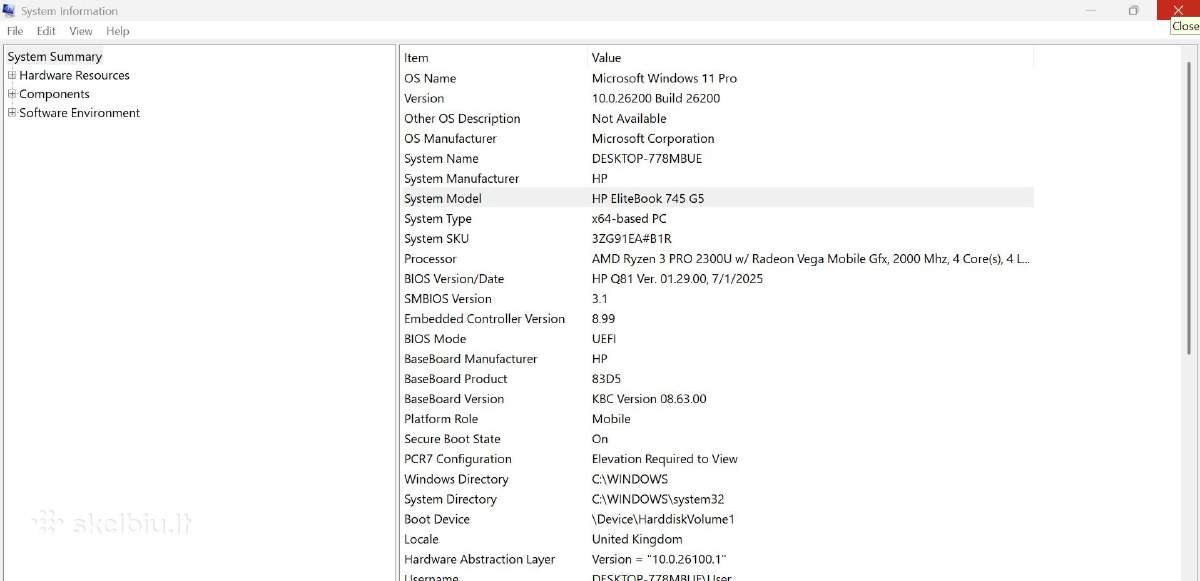This screenshot has height=581, width=1200.
Task: Restore down the window
Action: point(1133,11)
